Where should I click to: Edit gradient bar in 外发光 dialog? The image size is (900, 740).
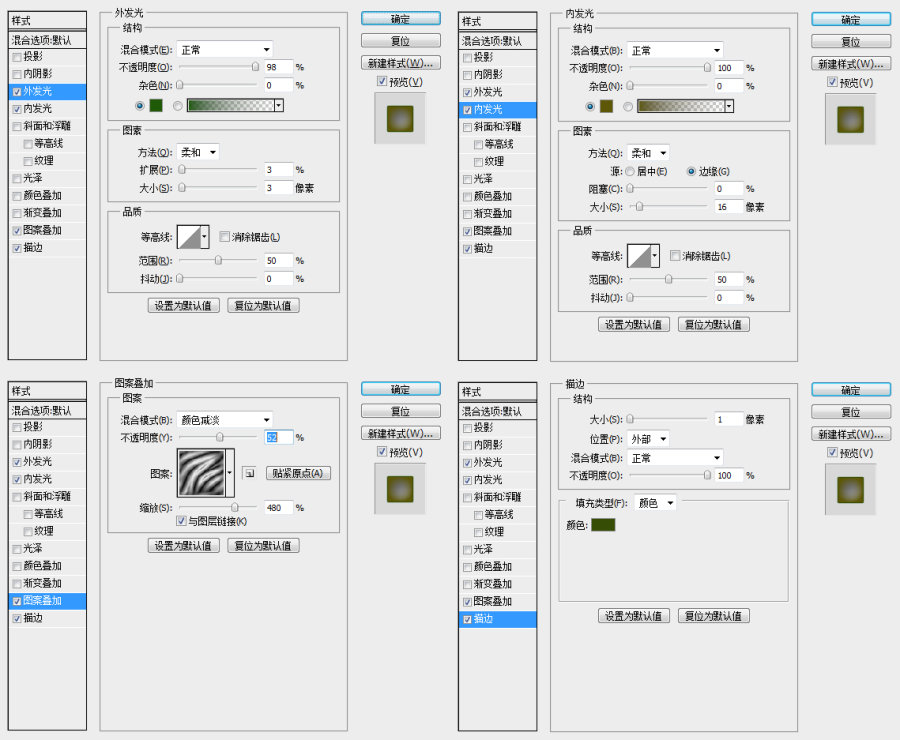point(231,105)
